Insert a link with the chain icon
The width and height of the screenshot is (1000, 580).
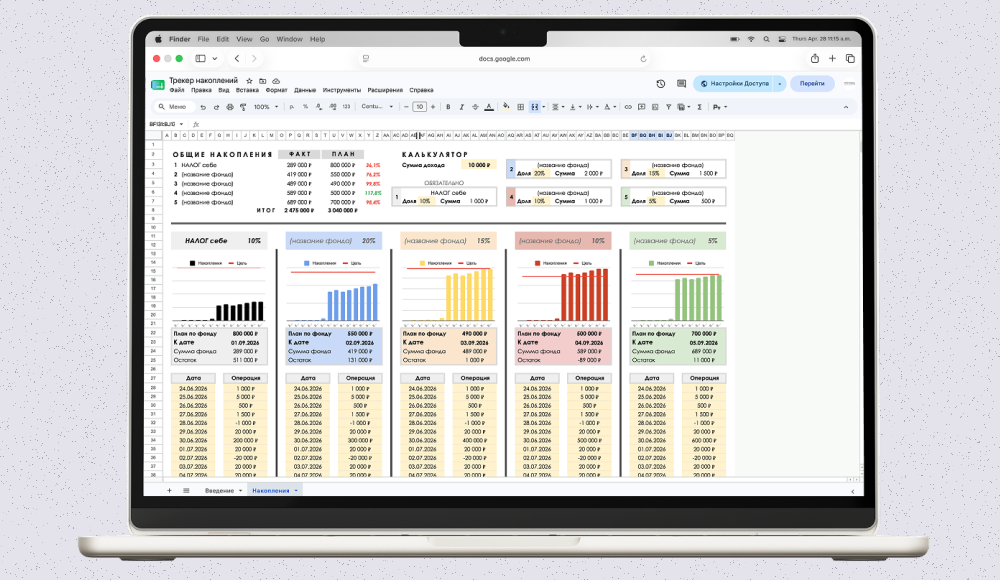pyautogui.click(x=628, y=107)
